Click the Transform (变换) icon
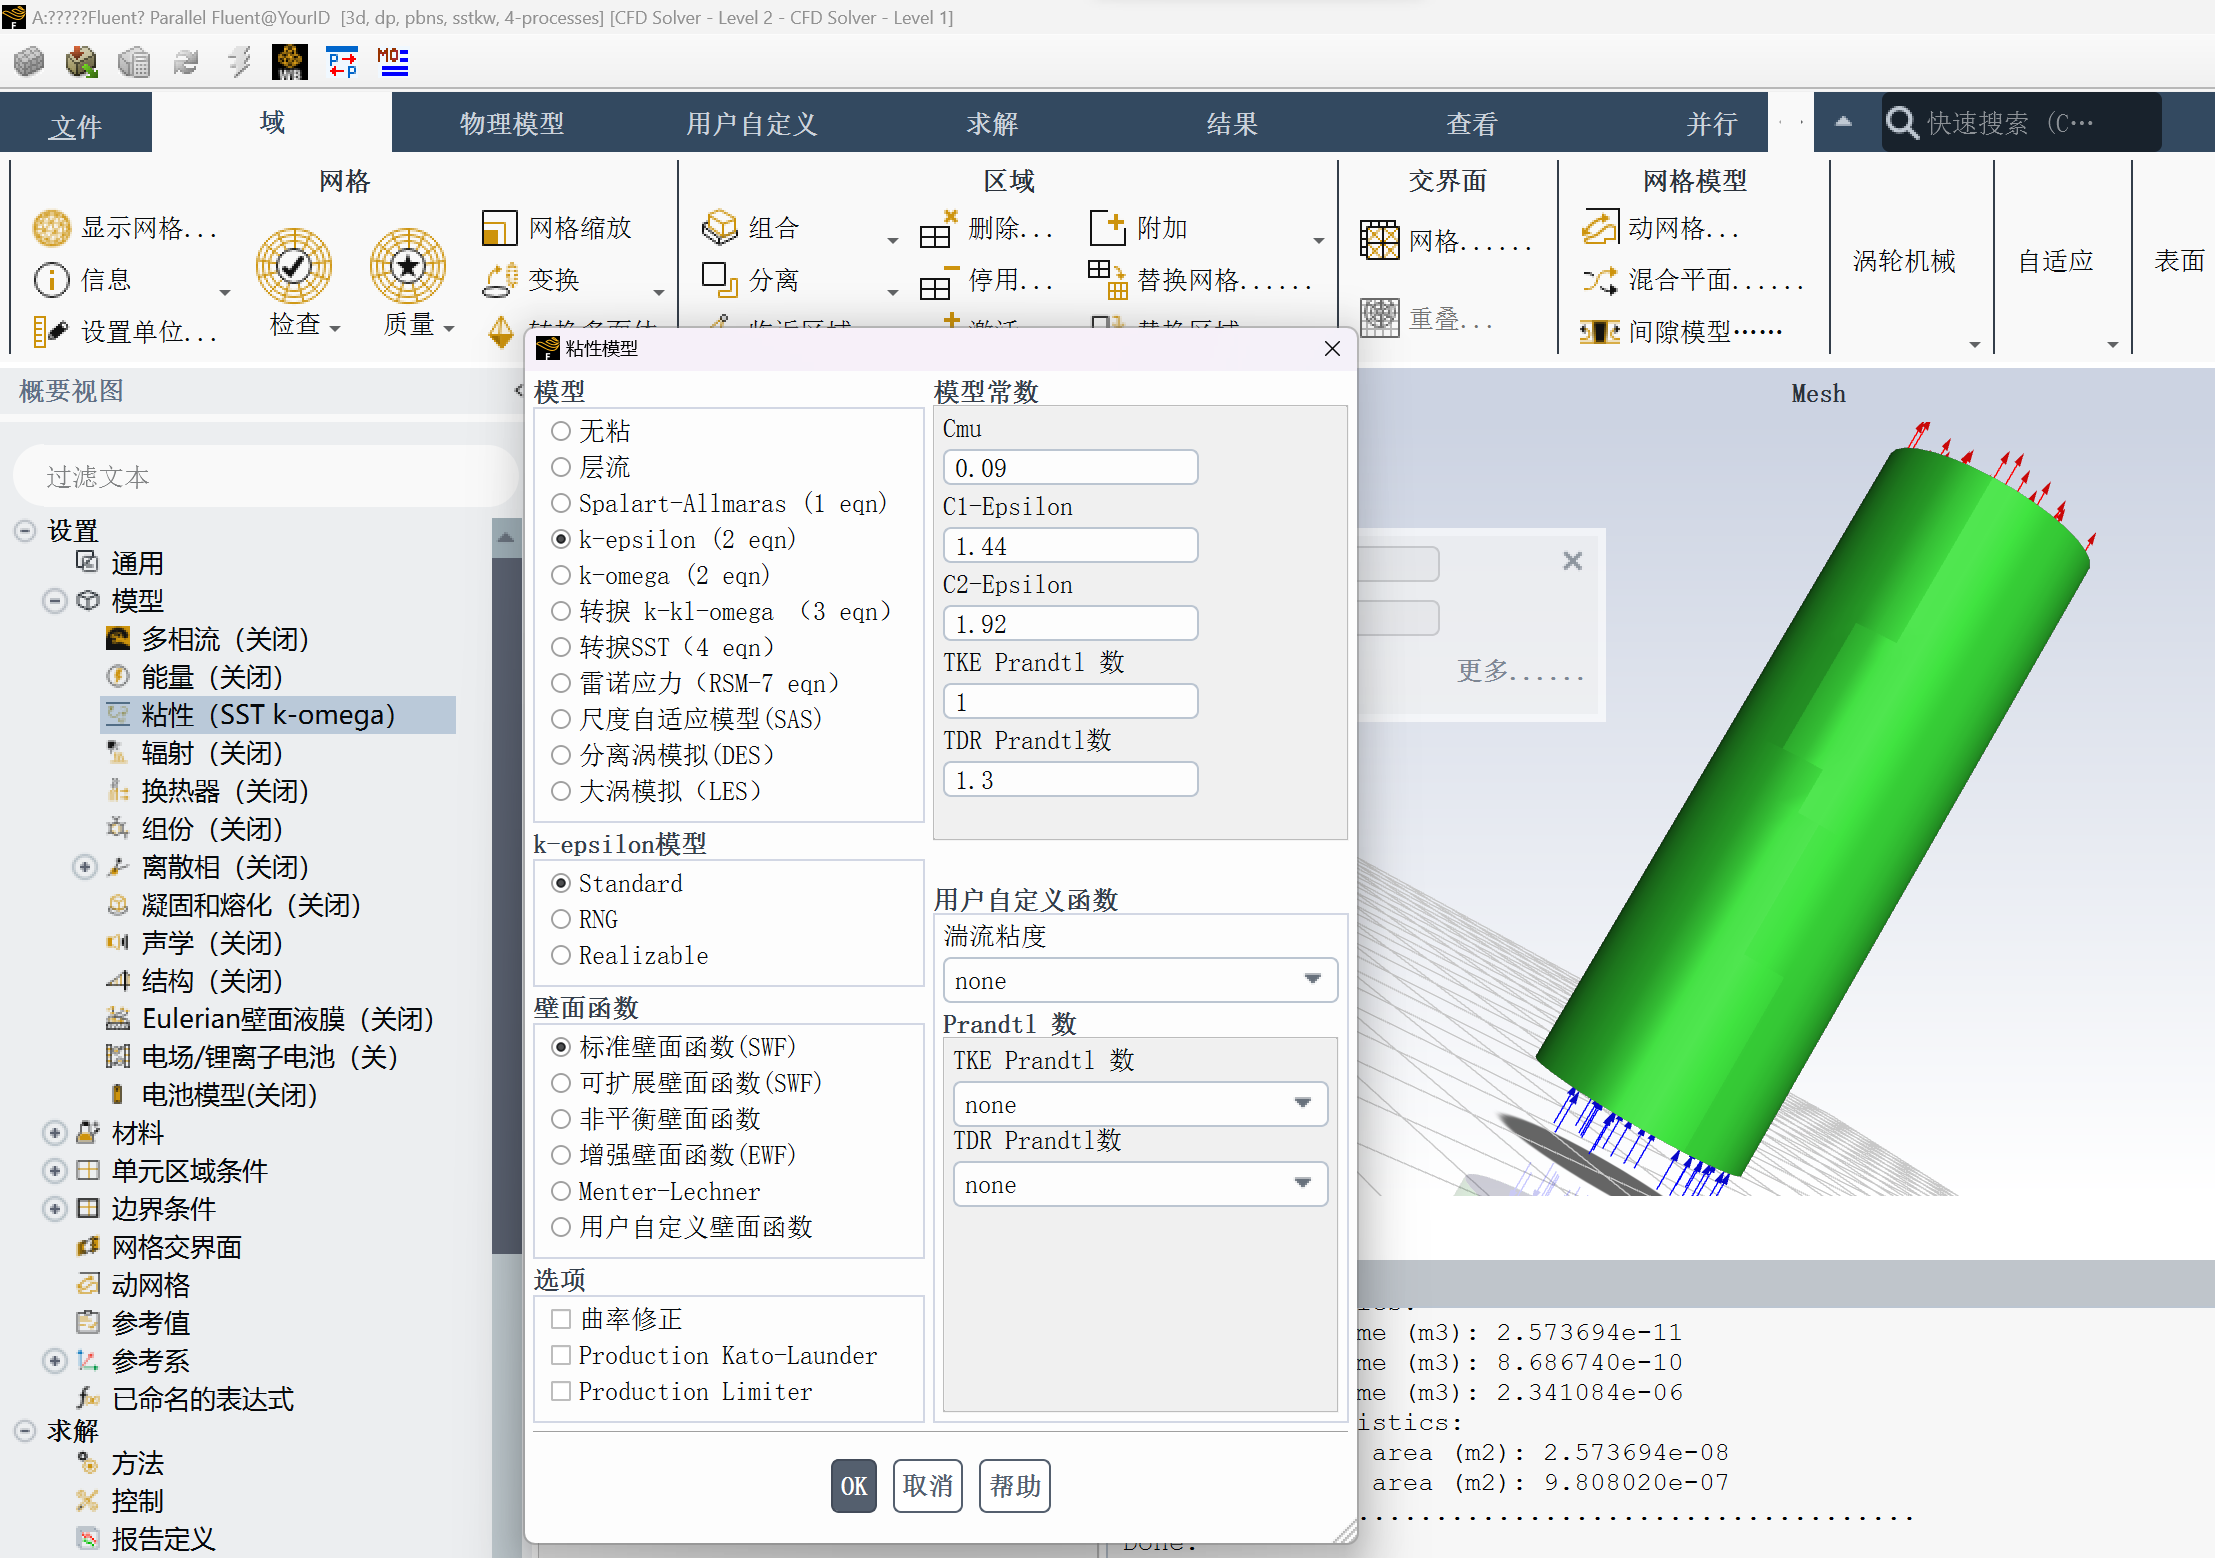 point(499,280)
